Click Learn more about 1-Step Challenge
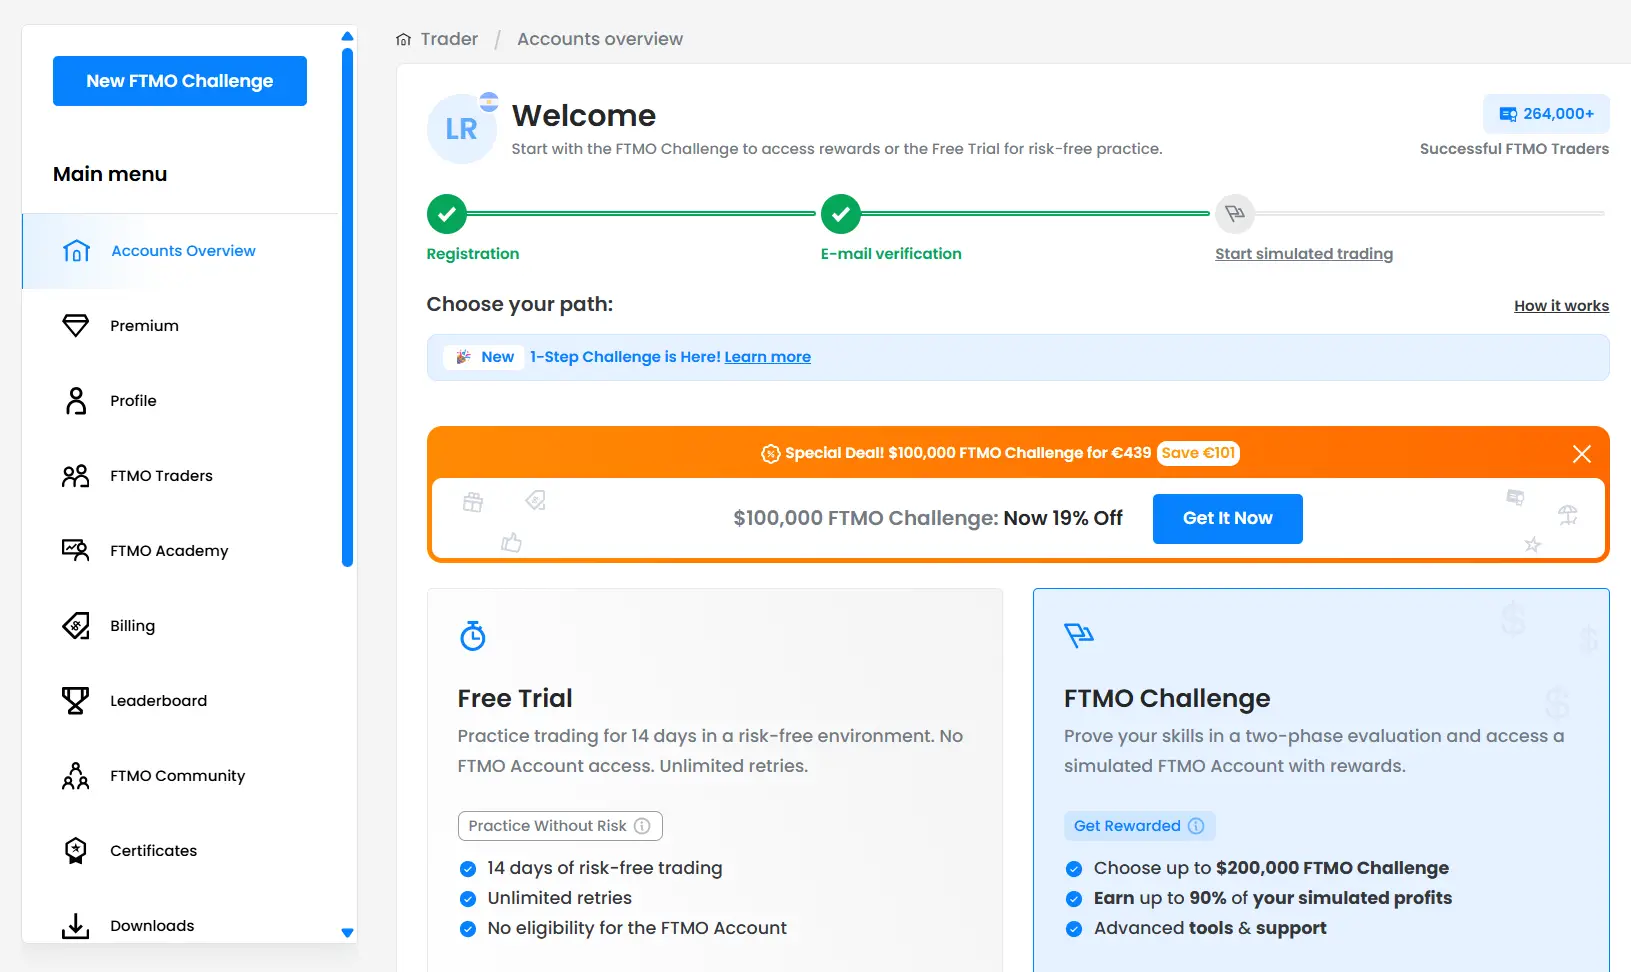 767,357
